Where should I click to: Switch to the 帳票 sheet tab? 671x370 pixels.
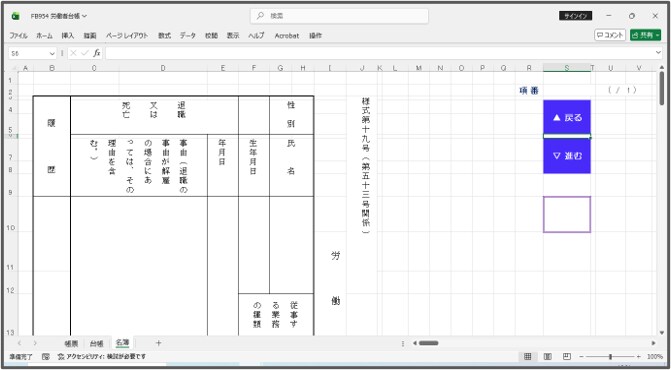pos(71,343)
